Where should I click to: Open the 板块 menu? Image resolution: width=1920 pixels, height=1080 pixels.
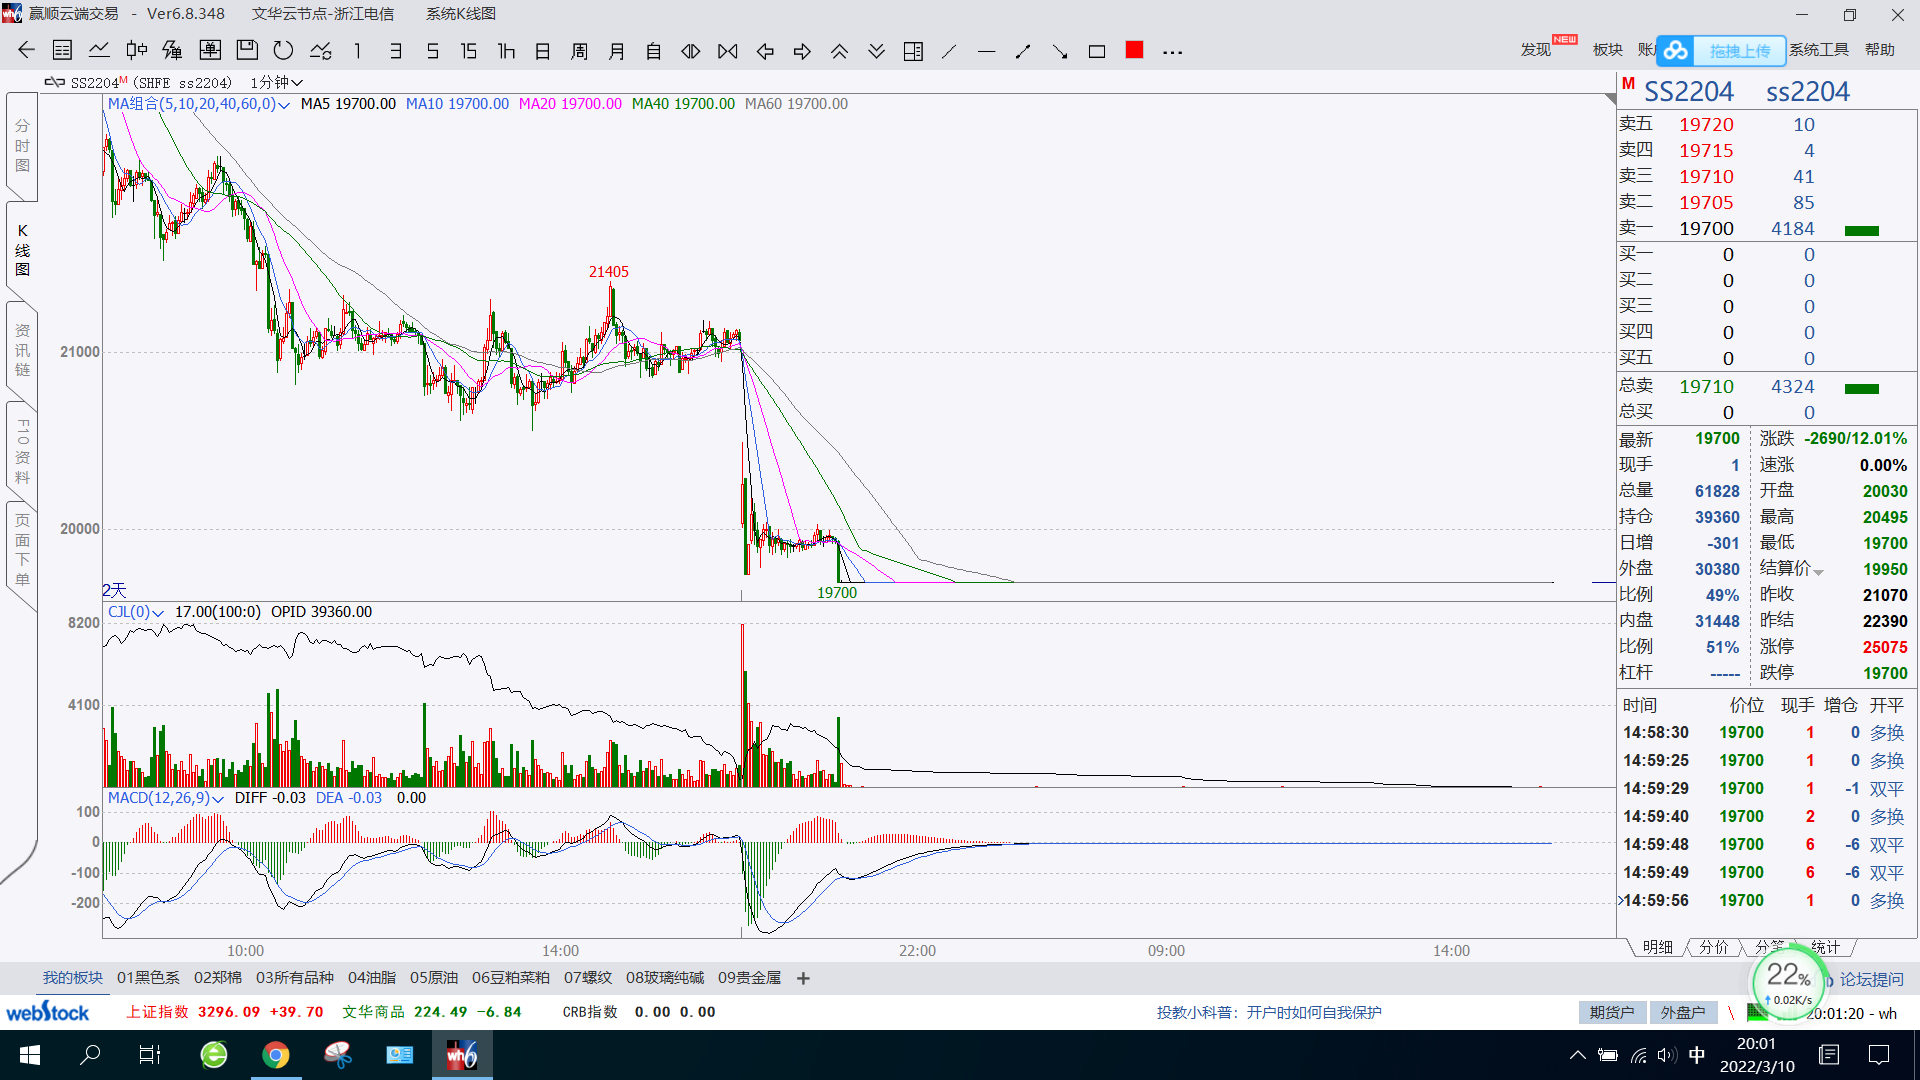(x=1608, y=50)
